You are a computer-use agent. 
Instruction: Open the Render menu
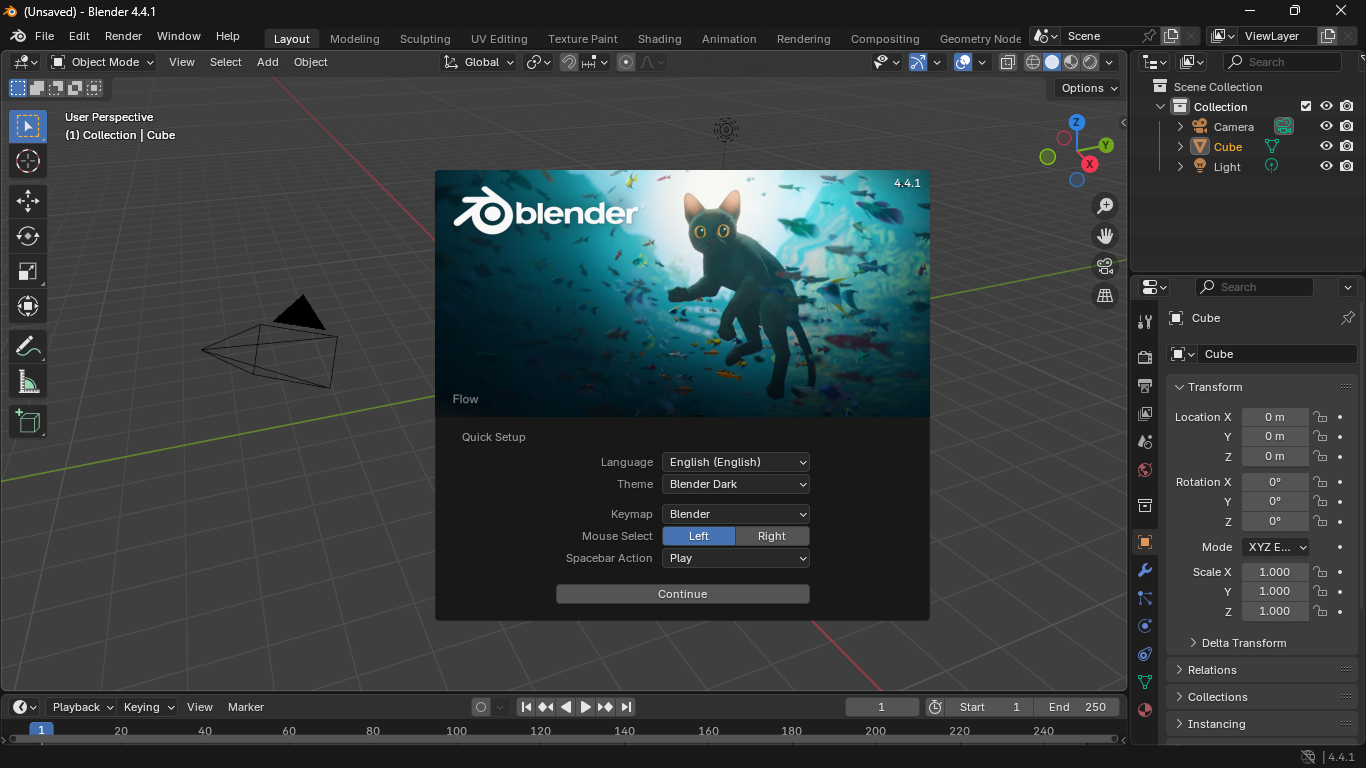click(x=123, y=36)
